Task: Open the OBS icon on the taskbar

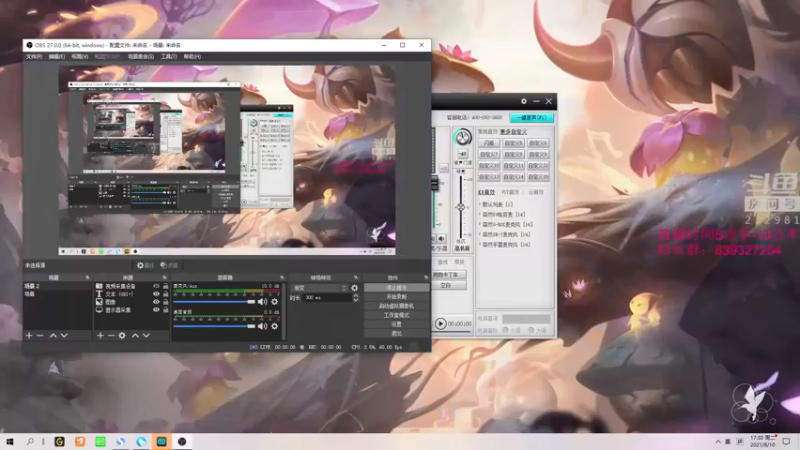Action: coord(182,441)
